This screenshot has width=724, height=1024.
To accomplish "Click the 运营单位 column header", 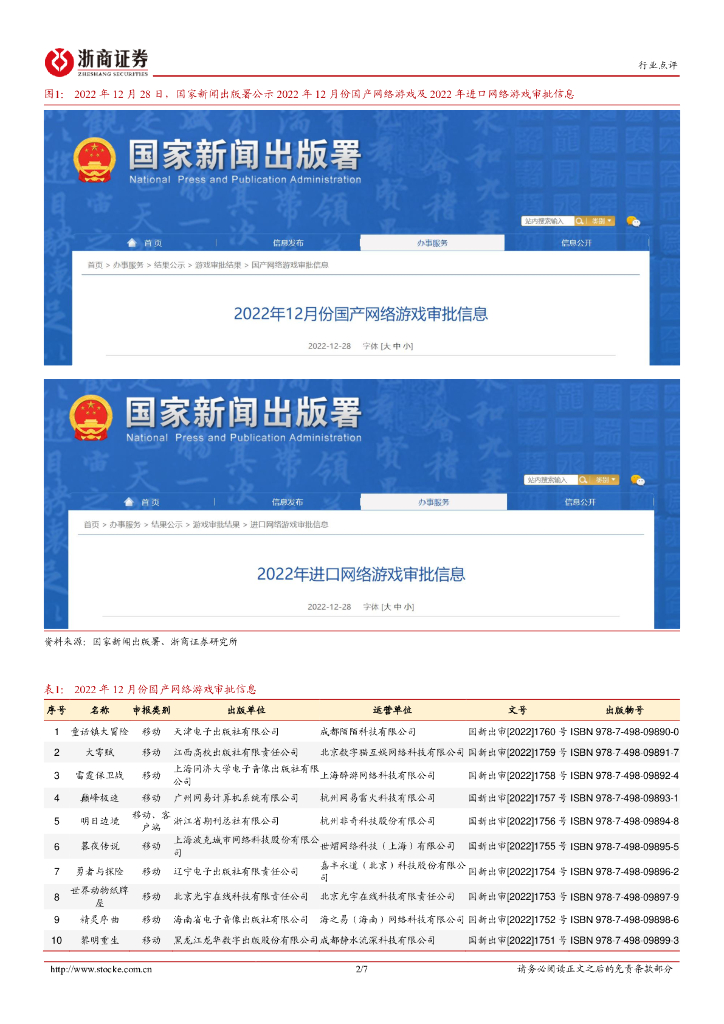I will [x=392, y=710].
